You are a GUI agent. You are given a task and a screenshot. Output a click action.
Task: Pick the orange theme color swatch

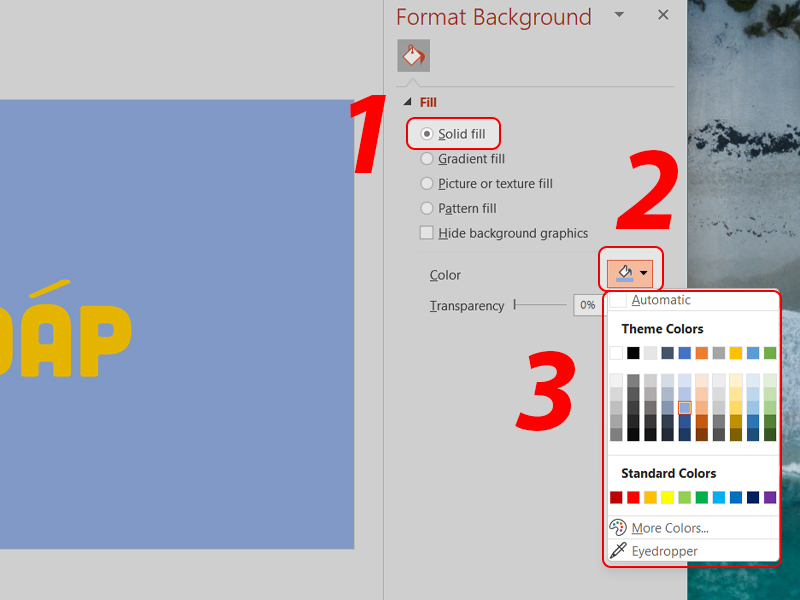[701, 353]
